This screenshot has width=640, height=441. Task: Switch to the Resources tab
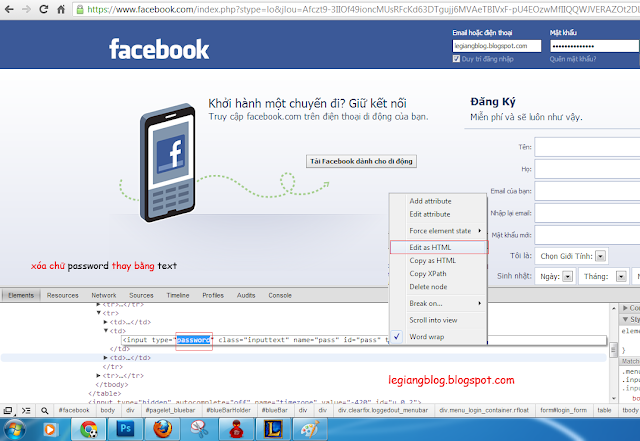pyautogui.click(x=62, y=295)
